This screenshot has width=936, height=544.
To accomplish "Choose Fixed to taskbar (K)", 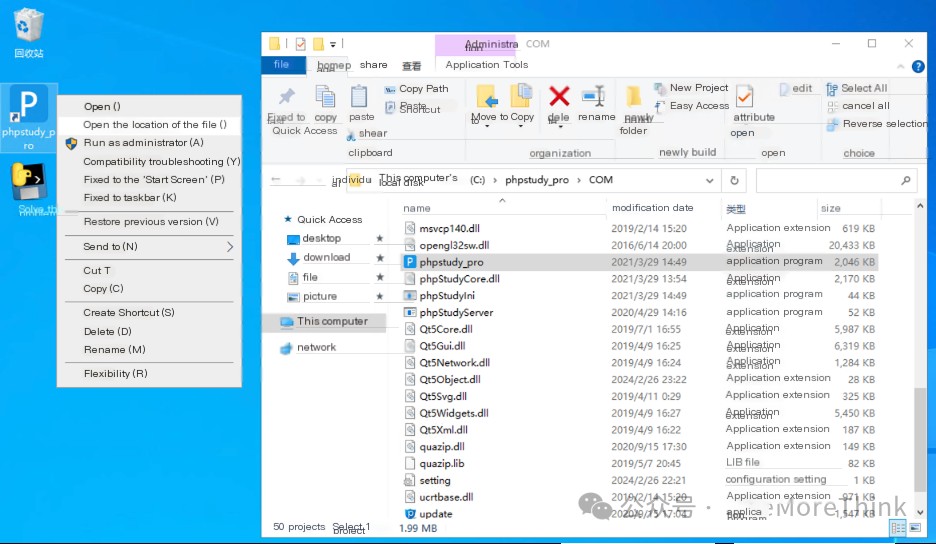I will [149, 198].
